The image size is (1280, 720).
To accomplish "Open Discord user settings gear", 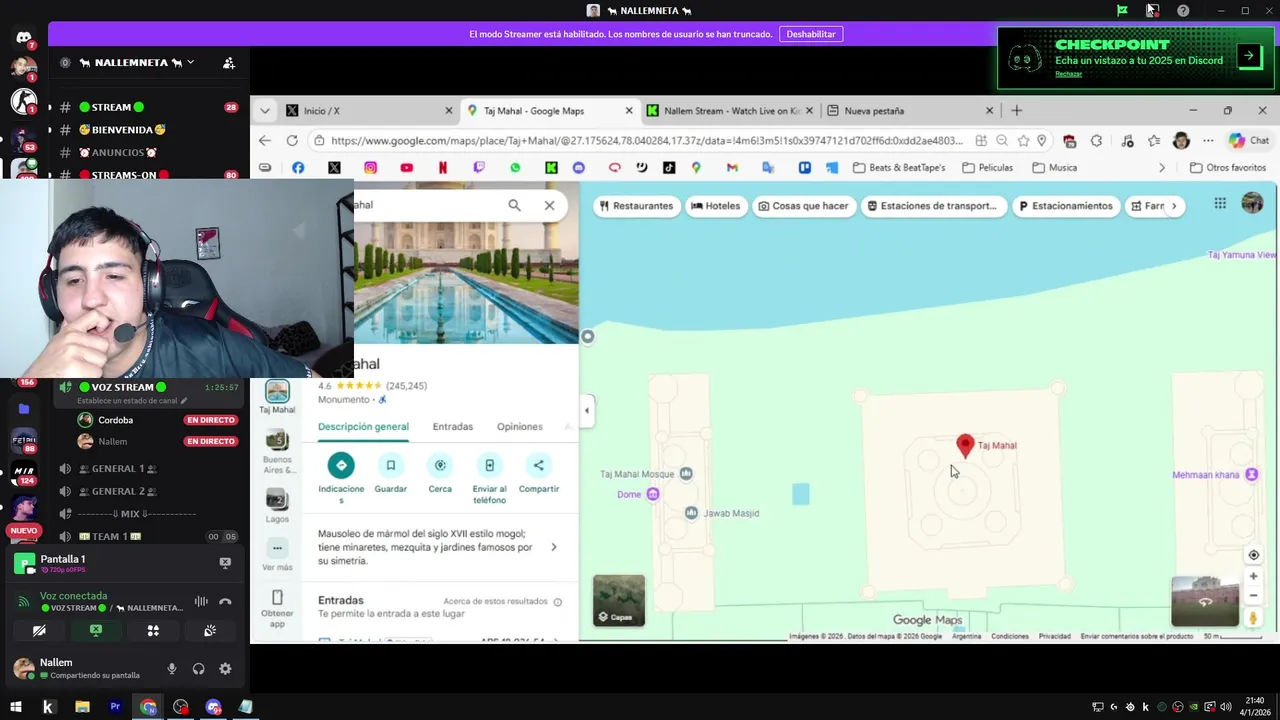I will (x=225, y=669).
